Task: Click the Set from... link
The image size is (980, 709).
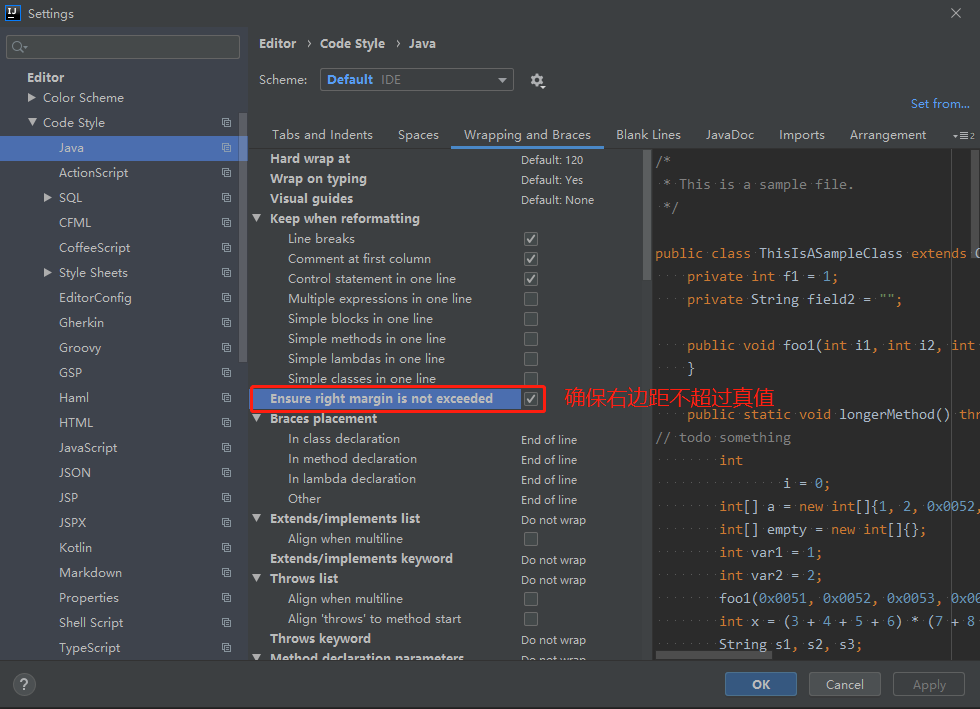Action: pos(940,104)
